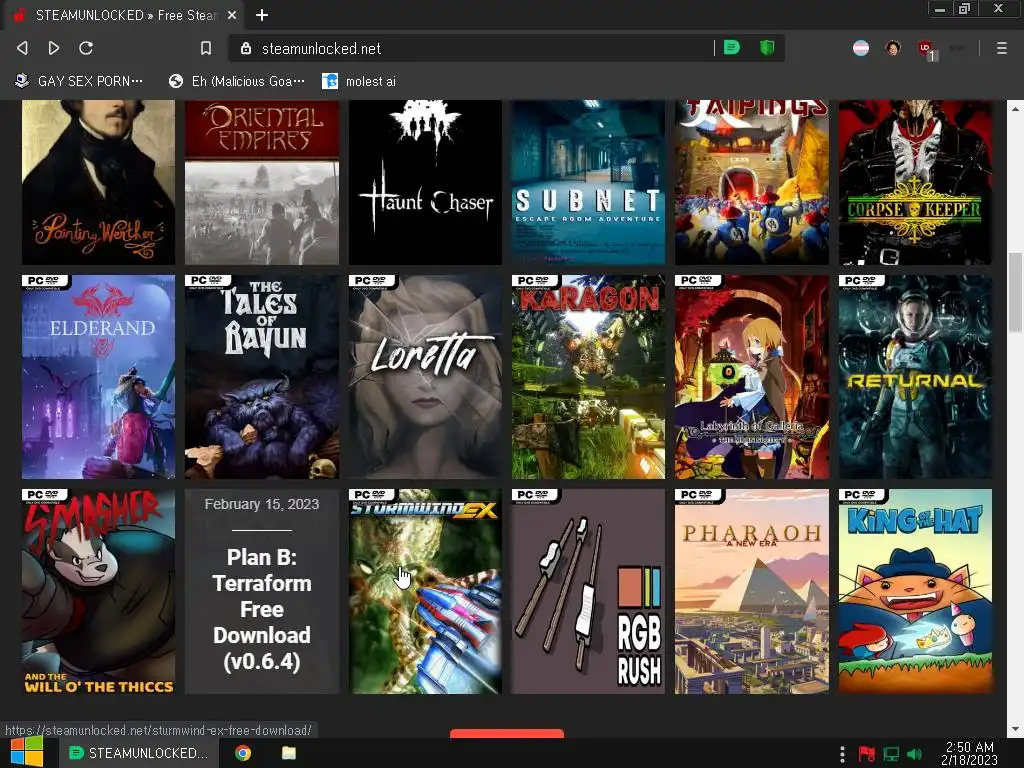
Task: Launch Chrome from the taskbar
Action: pos(243,753)
